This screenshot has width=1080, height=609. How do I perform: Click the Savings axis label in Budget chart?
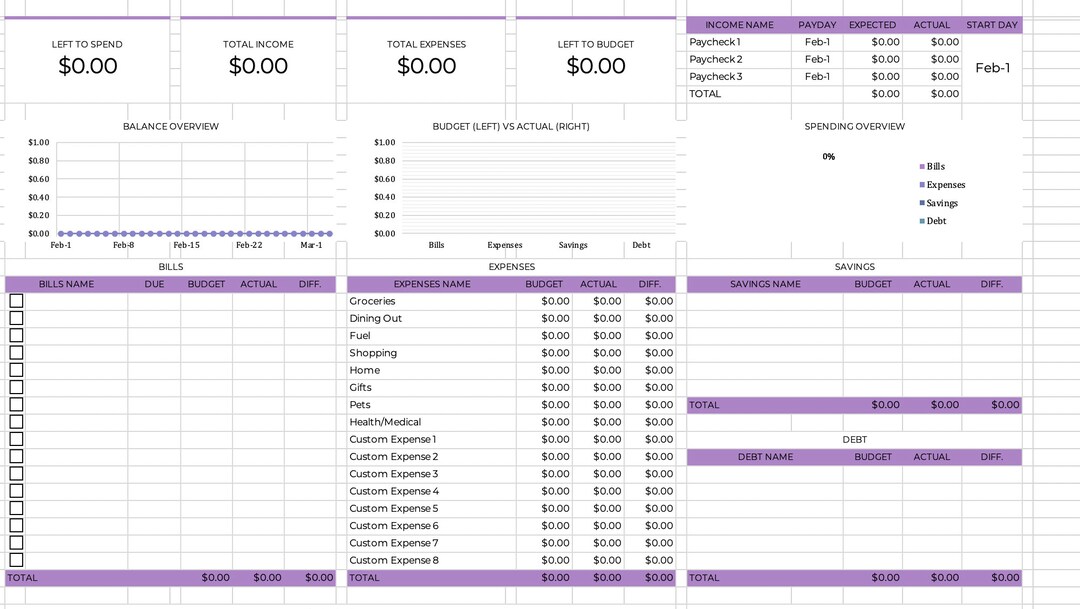point(573,245)
